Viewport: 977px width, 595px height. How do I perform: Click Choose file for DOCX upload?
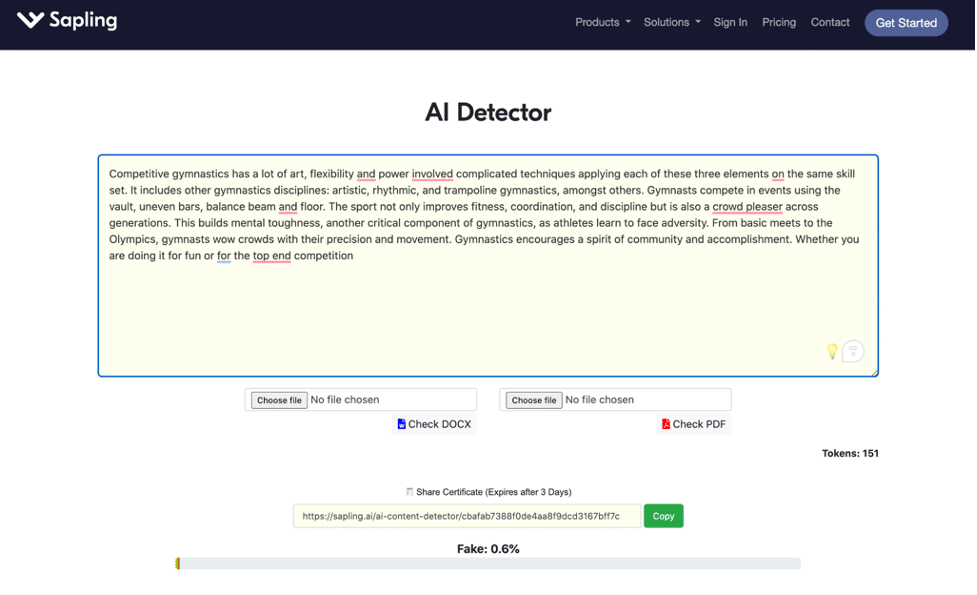tap(277, 399)
